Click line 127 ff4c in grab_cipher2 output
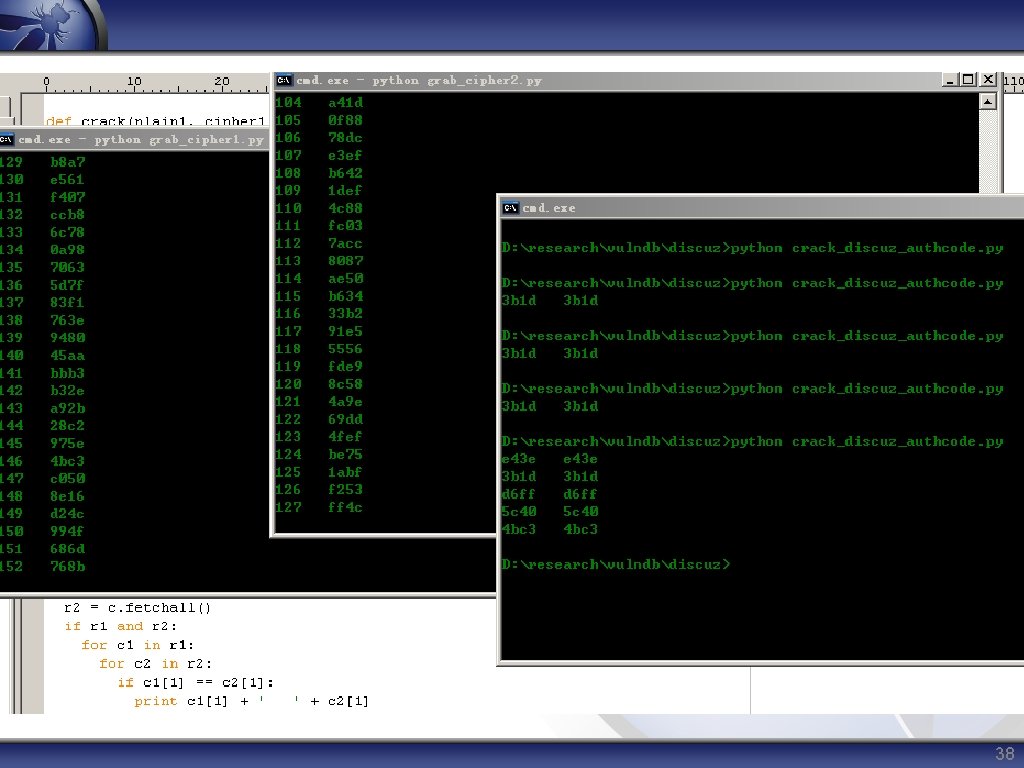Screen dimensions: 1024x768 click(319, 507)
